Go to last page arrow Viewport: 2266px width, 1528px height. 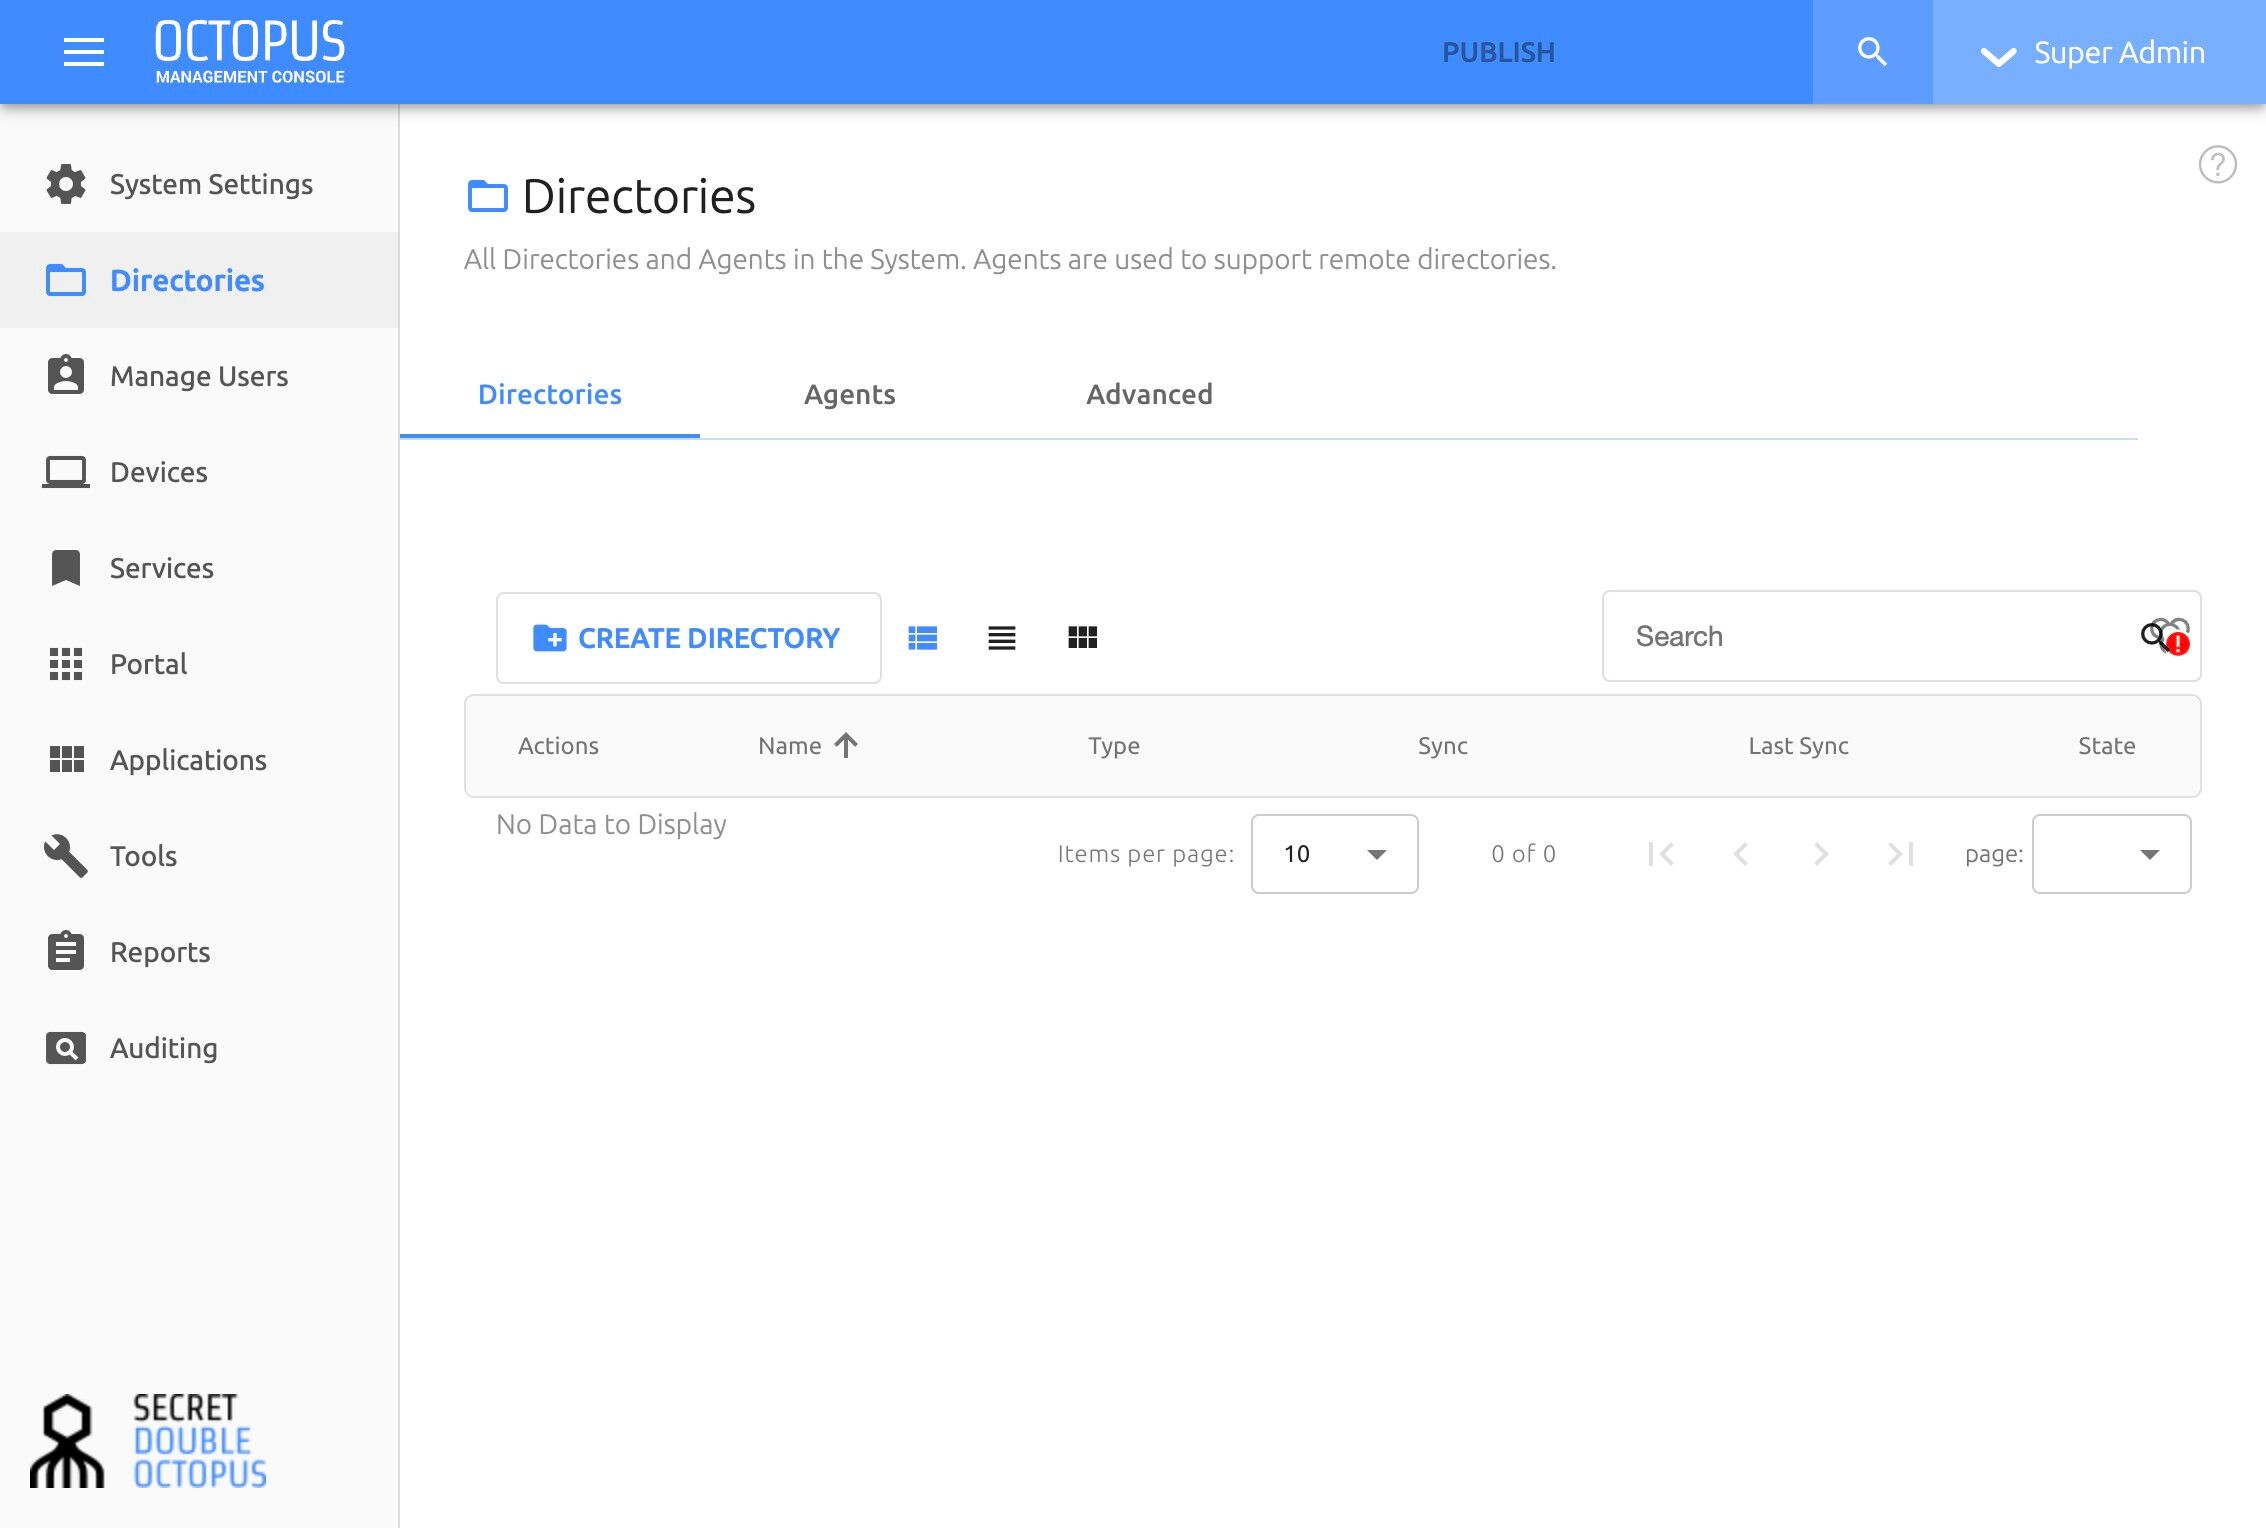point(1901,854)
